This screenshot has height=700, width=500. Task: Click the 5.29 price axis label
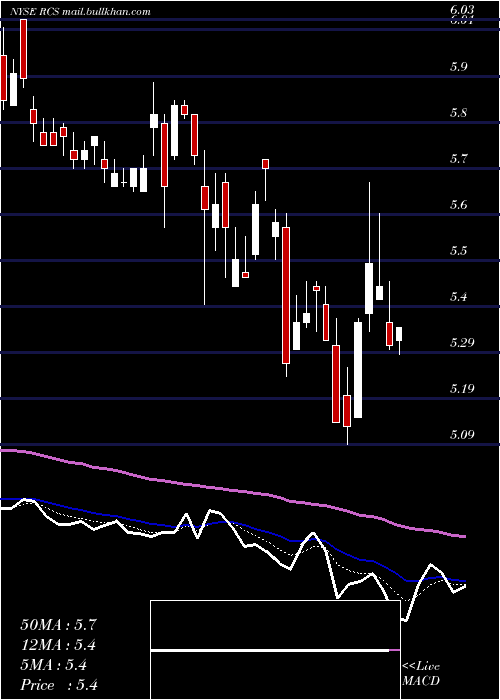(462, 342)
